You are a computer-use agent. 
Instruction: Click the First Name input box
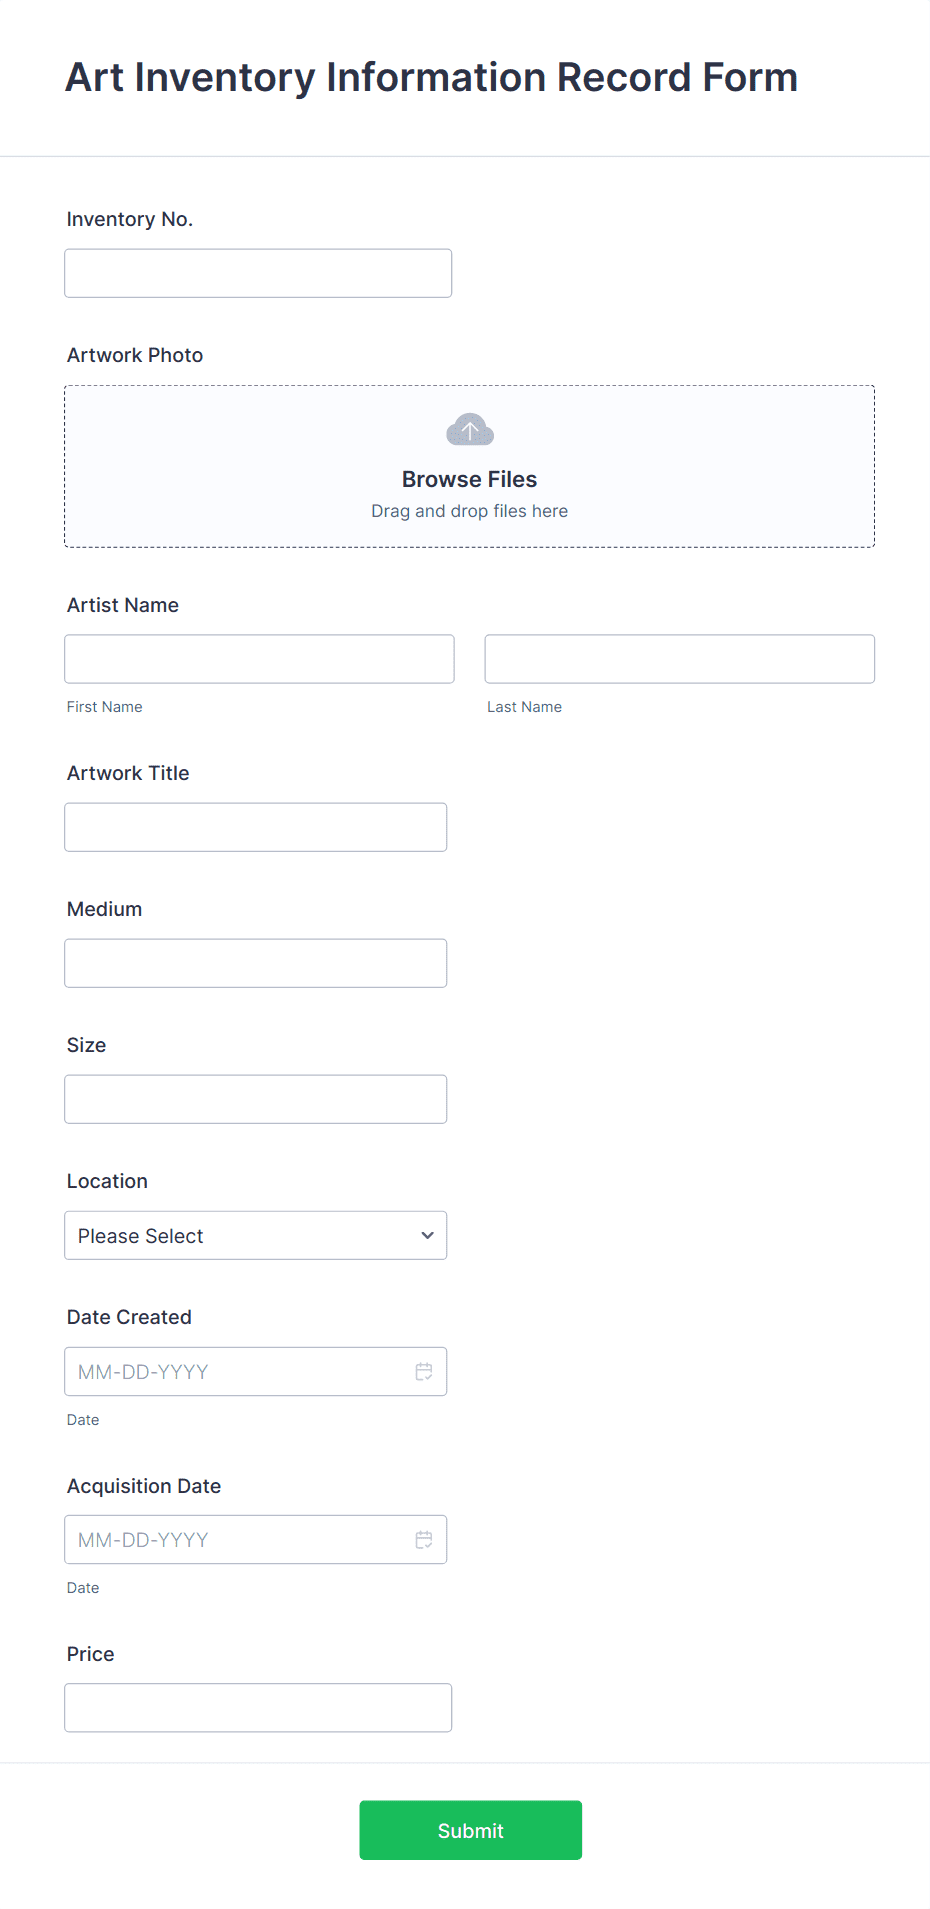[x=259, y=658]
